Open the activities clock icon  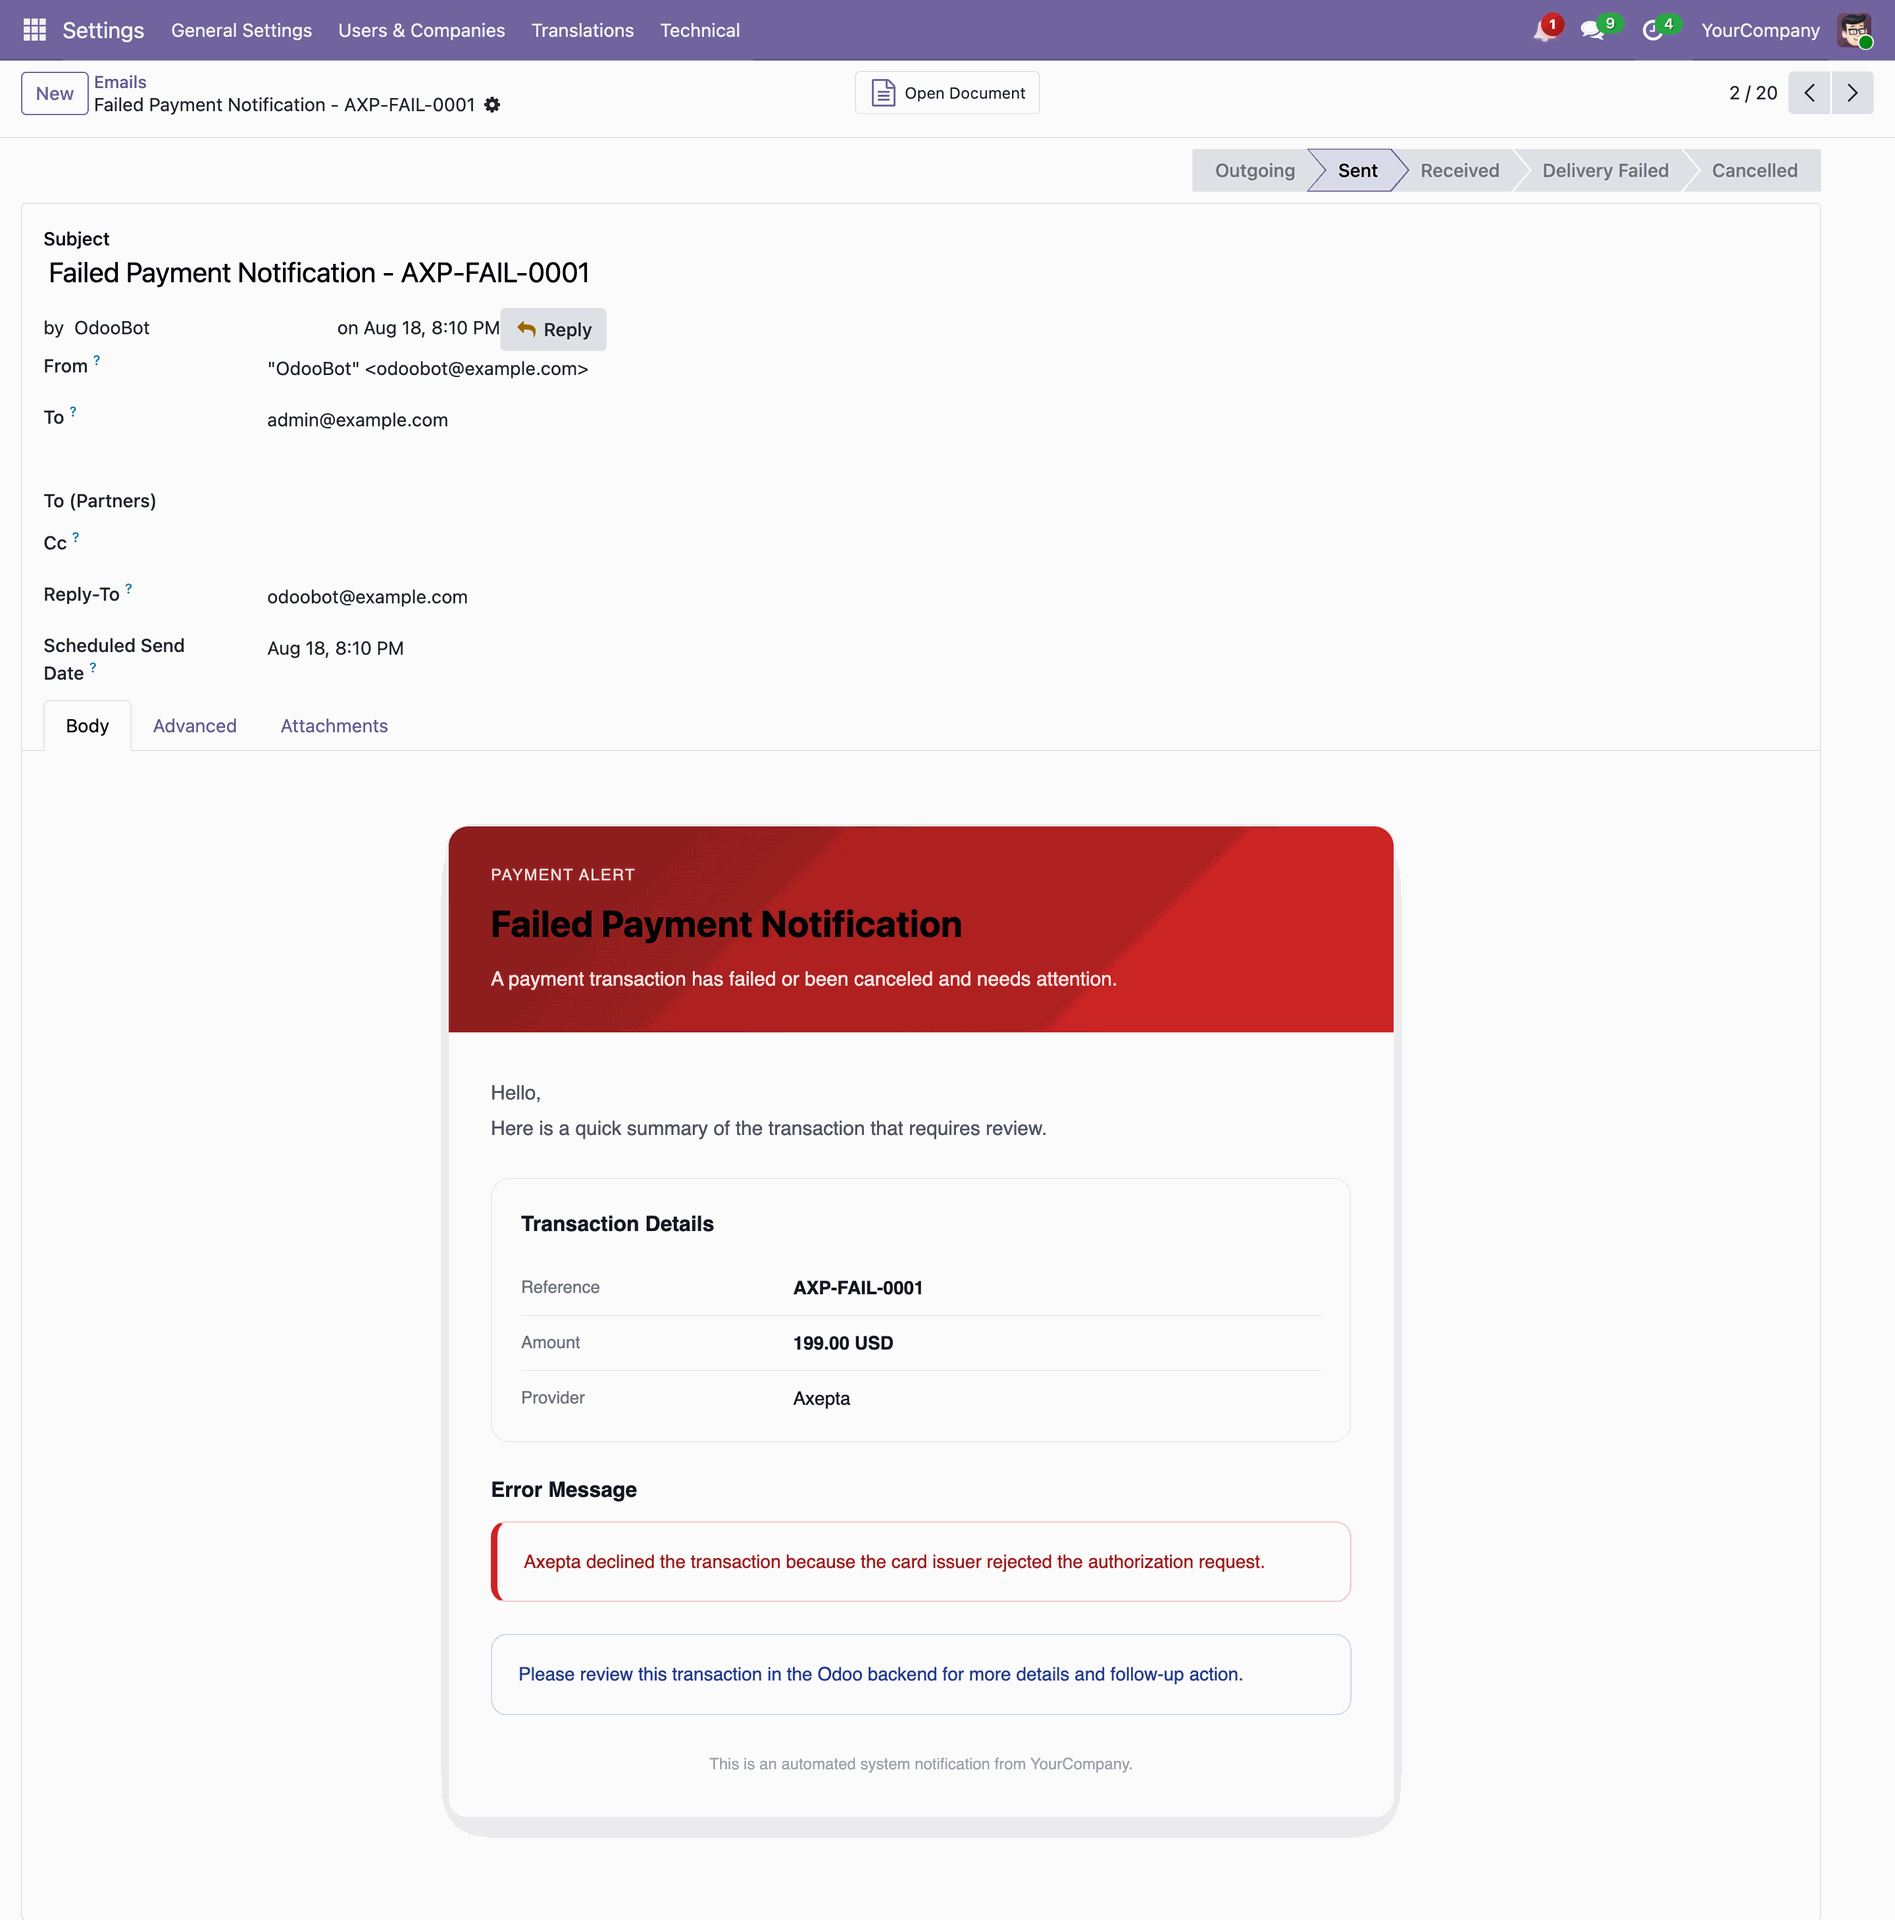coord(1654,30)
